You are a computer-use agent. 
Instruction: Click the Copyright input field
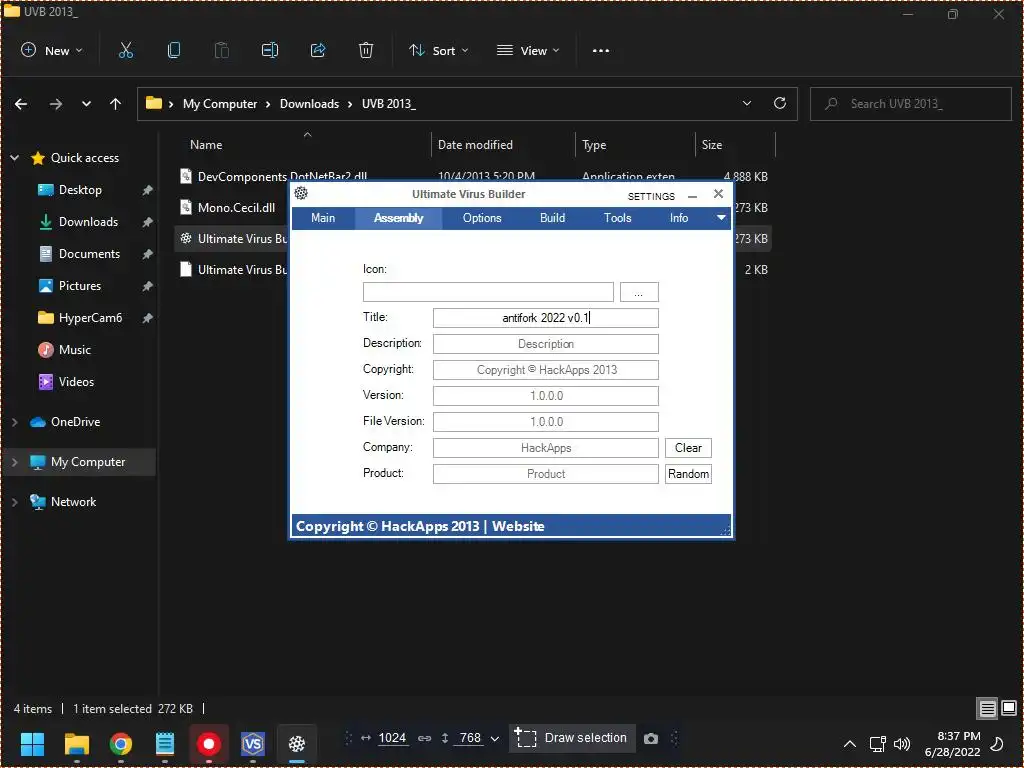(x=545, y=370)
